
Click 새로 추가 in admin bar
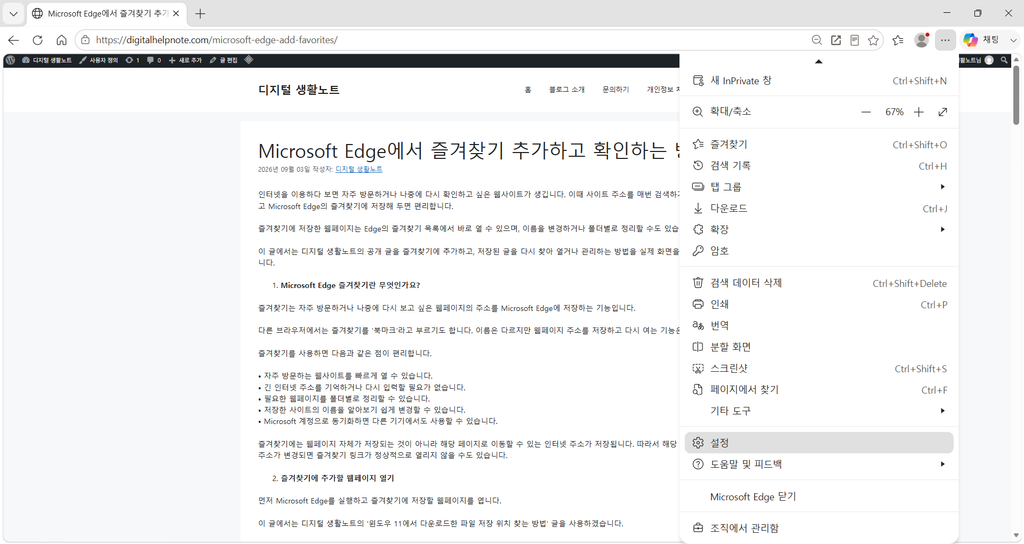(x=185, y=60)
